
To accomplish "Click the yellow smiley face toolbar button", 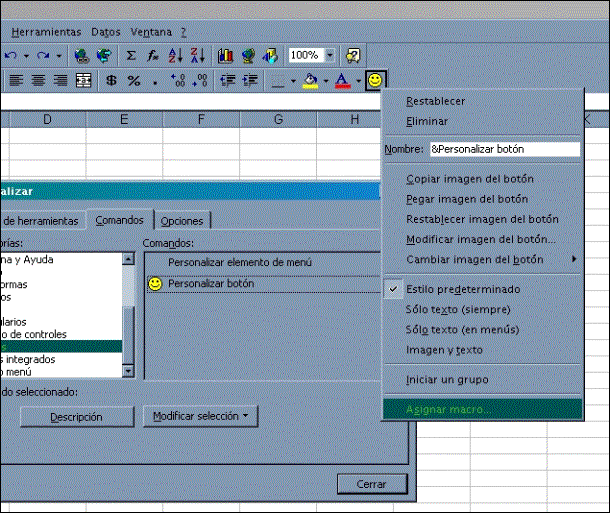I will tap(375, 80).
